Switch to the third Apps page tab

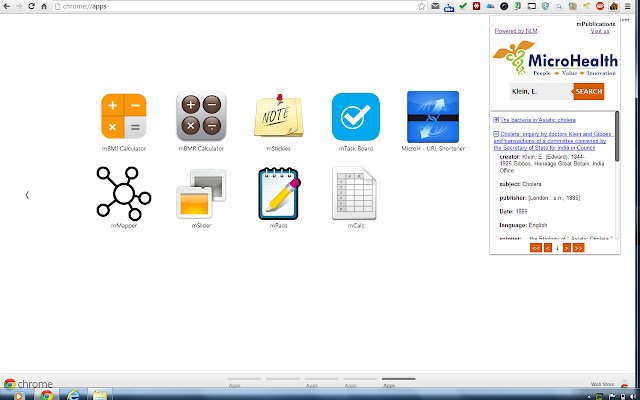click(x=321, y=382)
